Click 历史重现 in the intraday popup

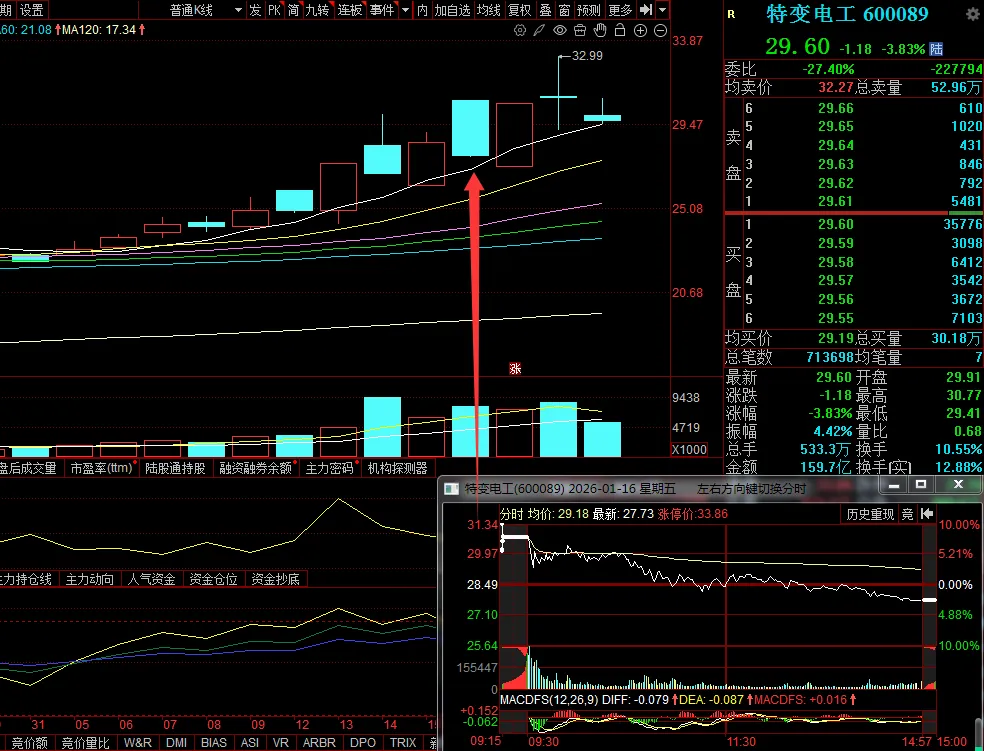pyautogui.click(x=870, y=514)
